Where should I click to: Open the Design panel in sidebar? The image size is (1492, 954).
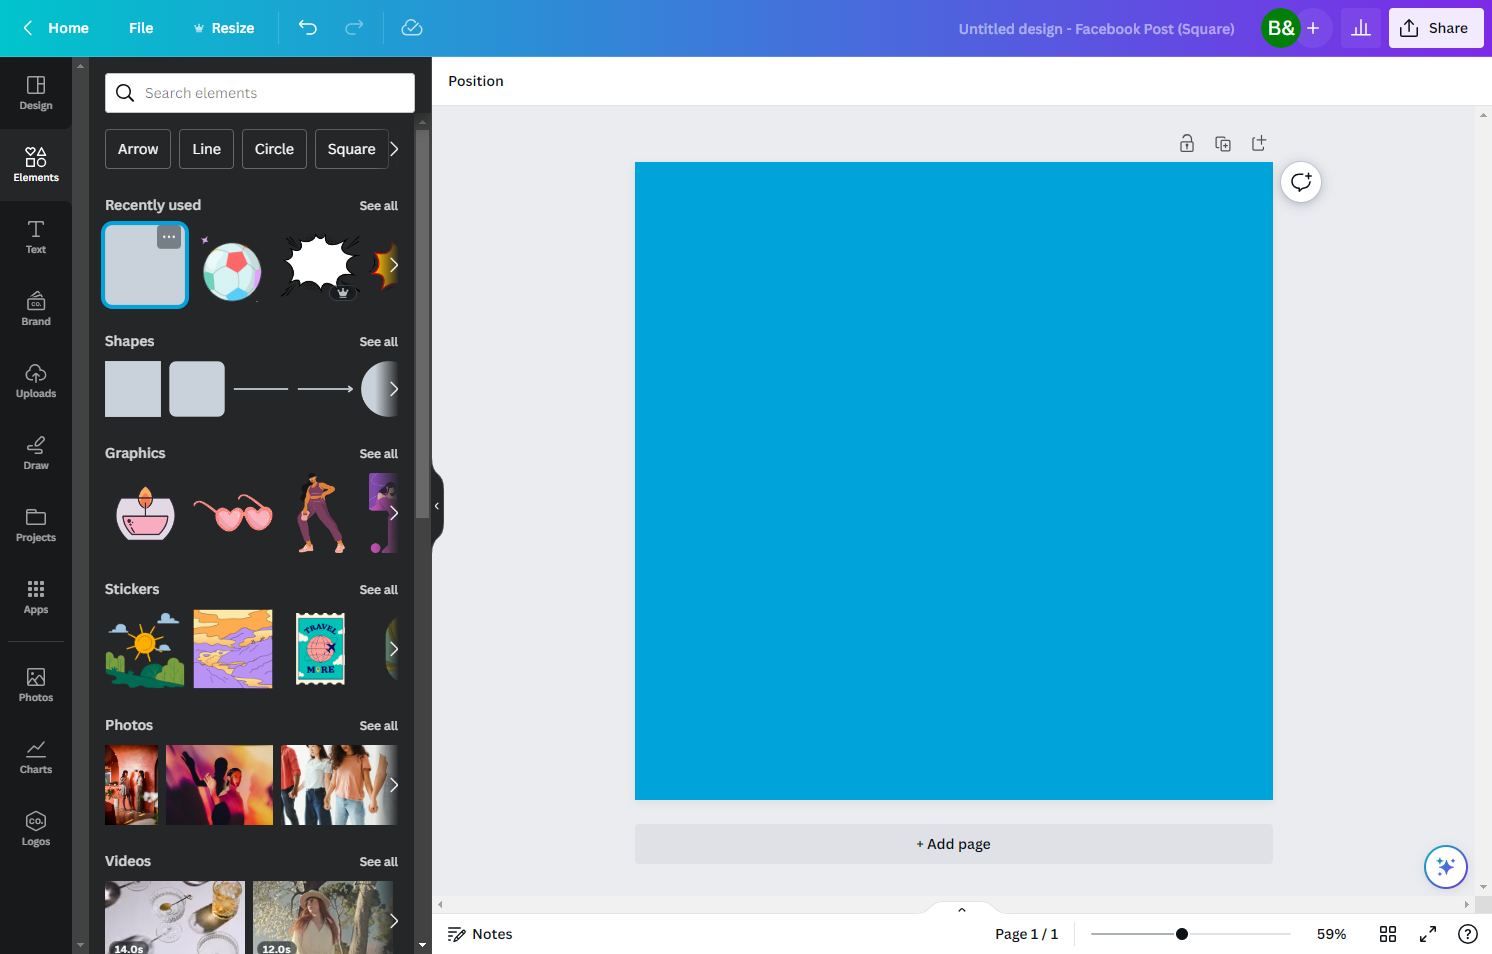(36, 93)
